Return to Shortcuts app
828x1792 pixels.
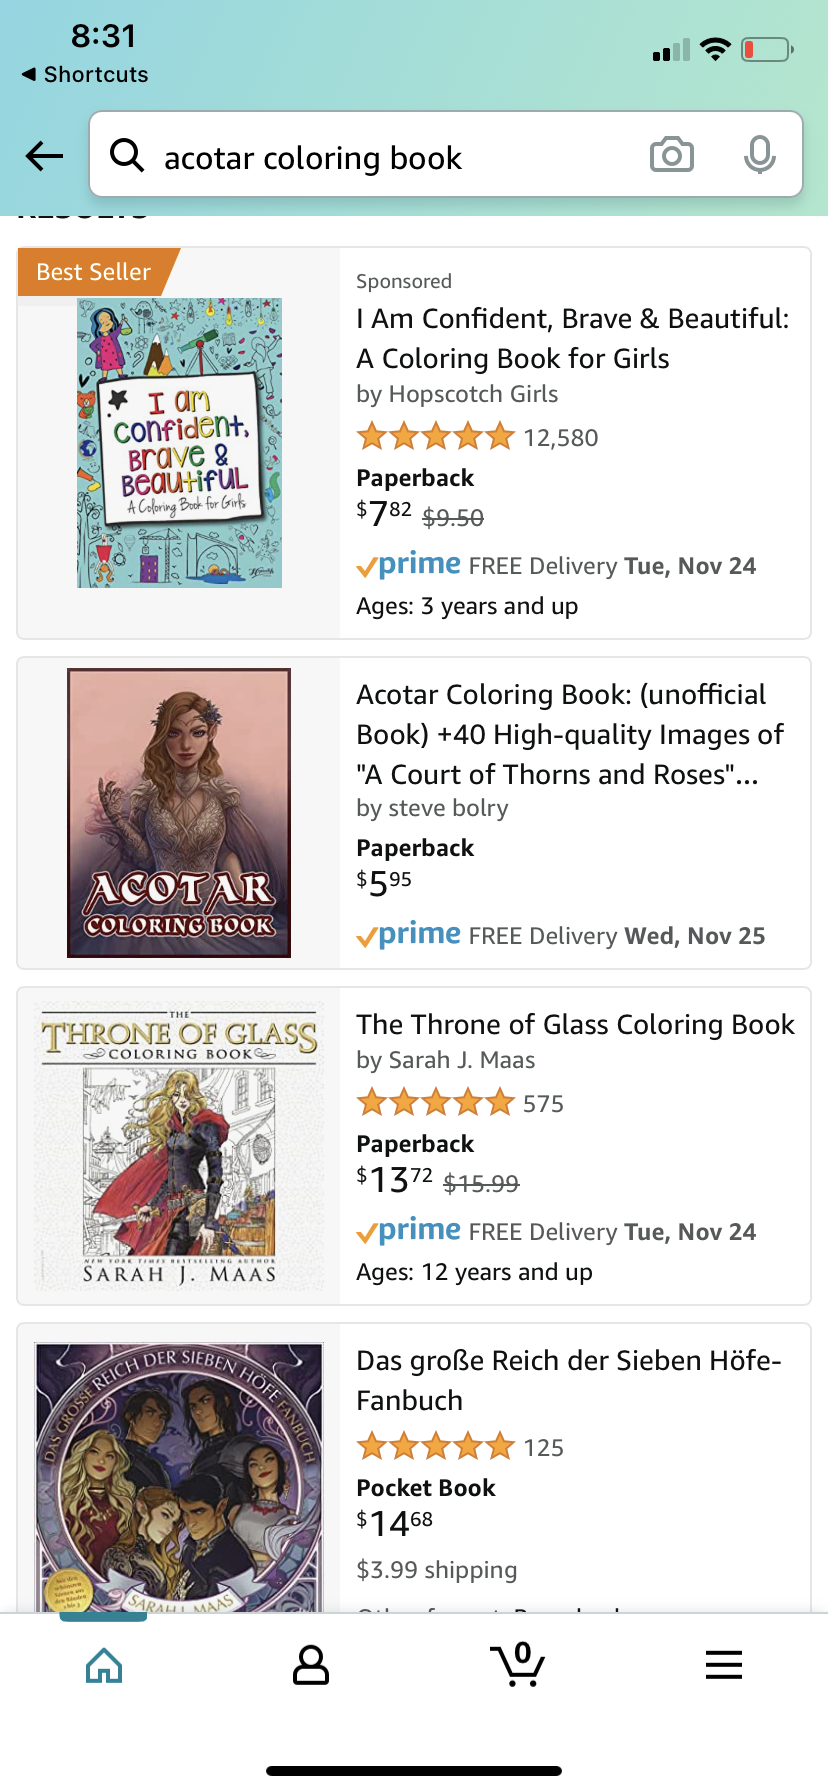coord(85,75)
